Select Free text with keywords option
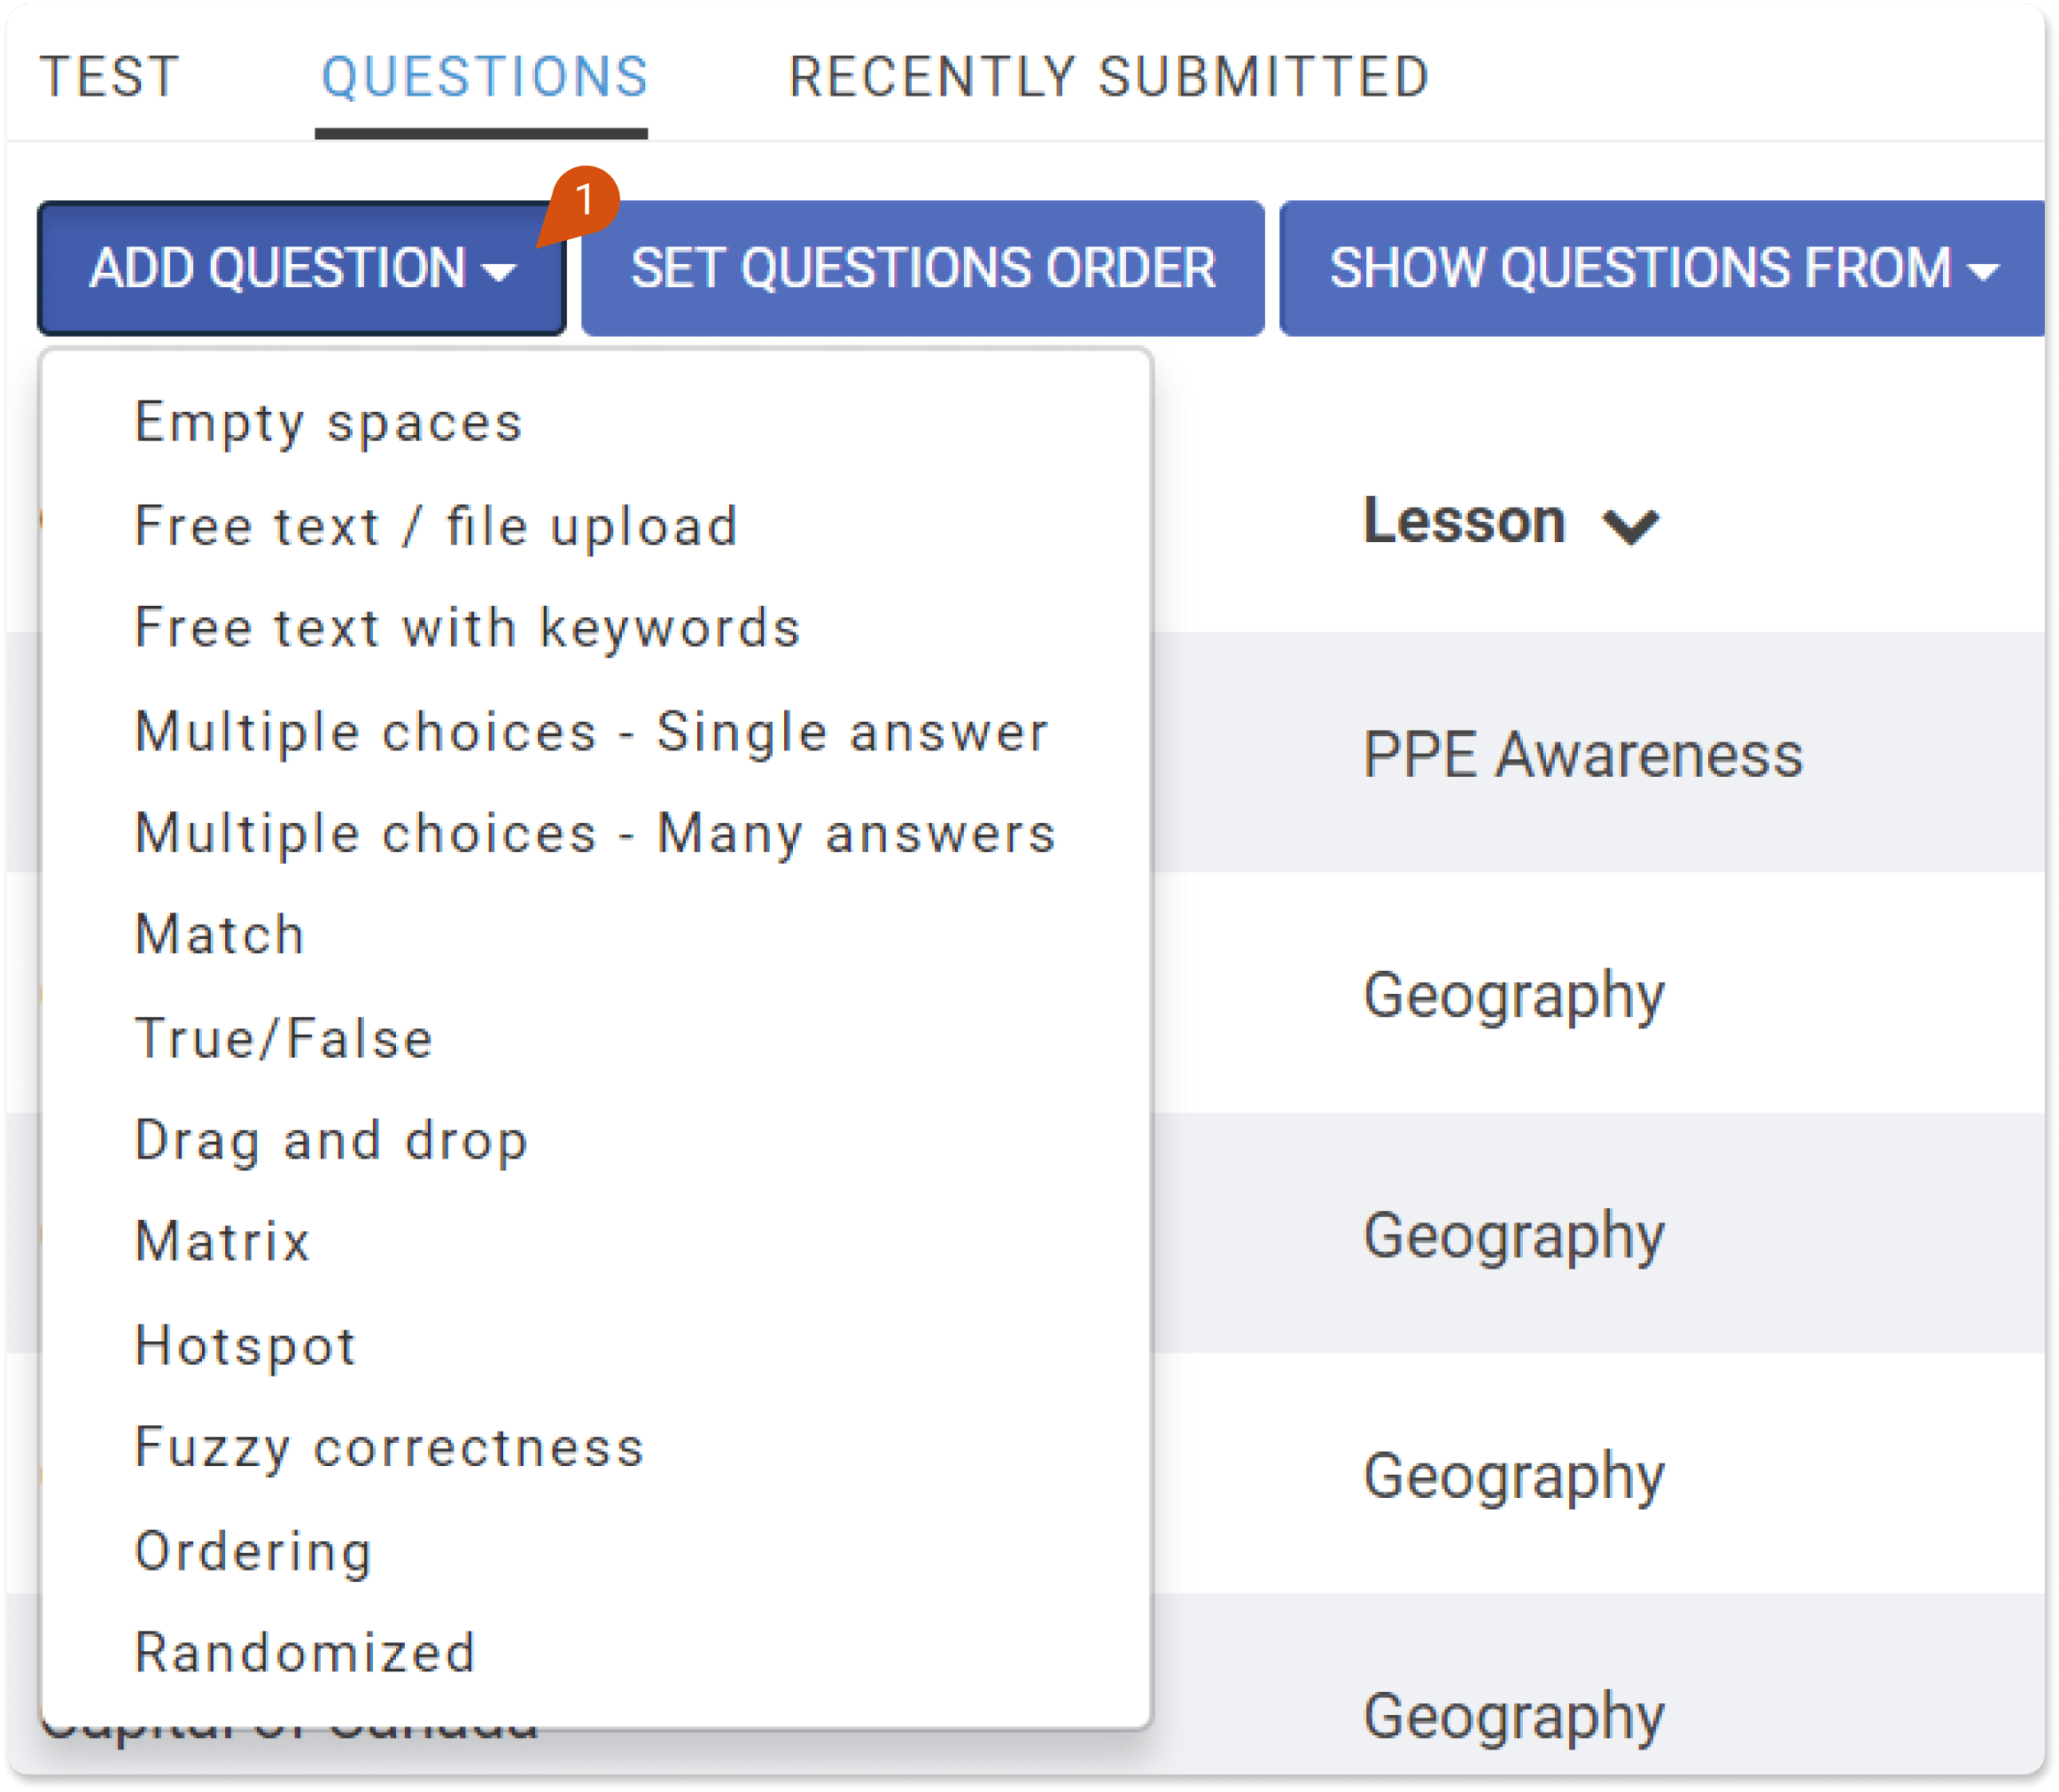Viewport: 2059px width, 1792px height. 468,628
